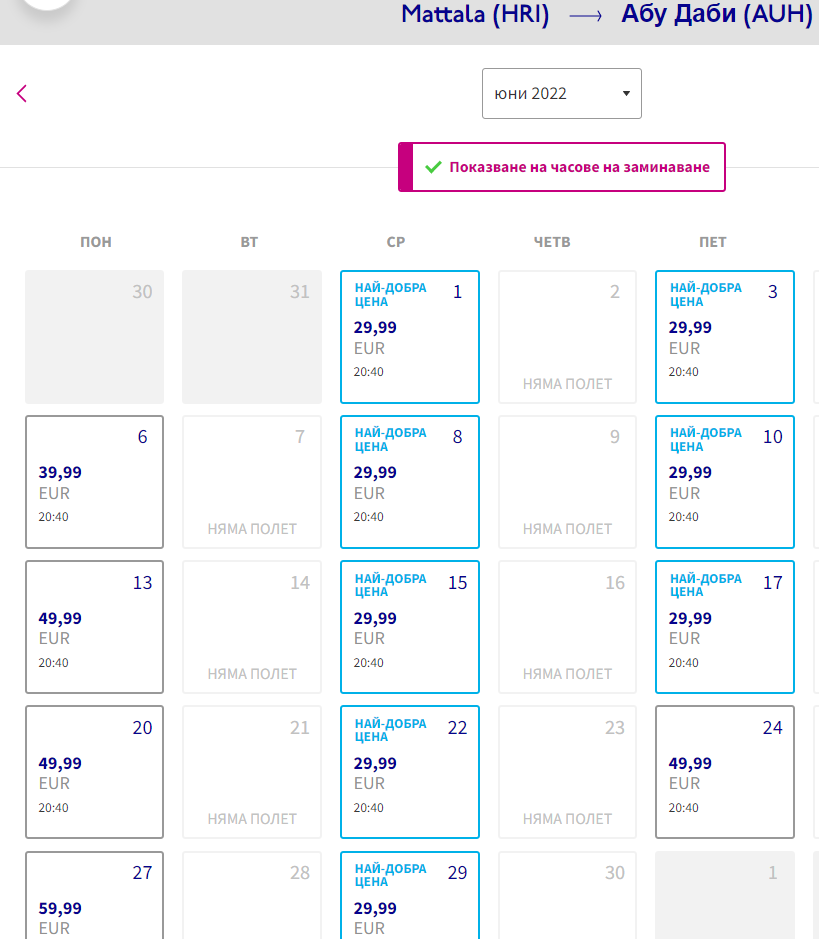The height and width of the screenshot is (939, 819).
Task: Choose the June 22 best price date
Action: click(410, 772)
